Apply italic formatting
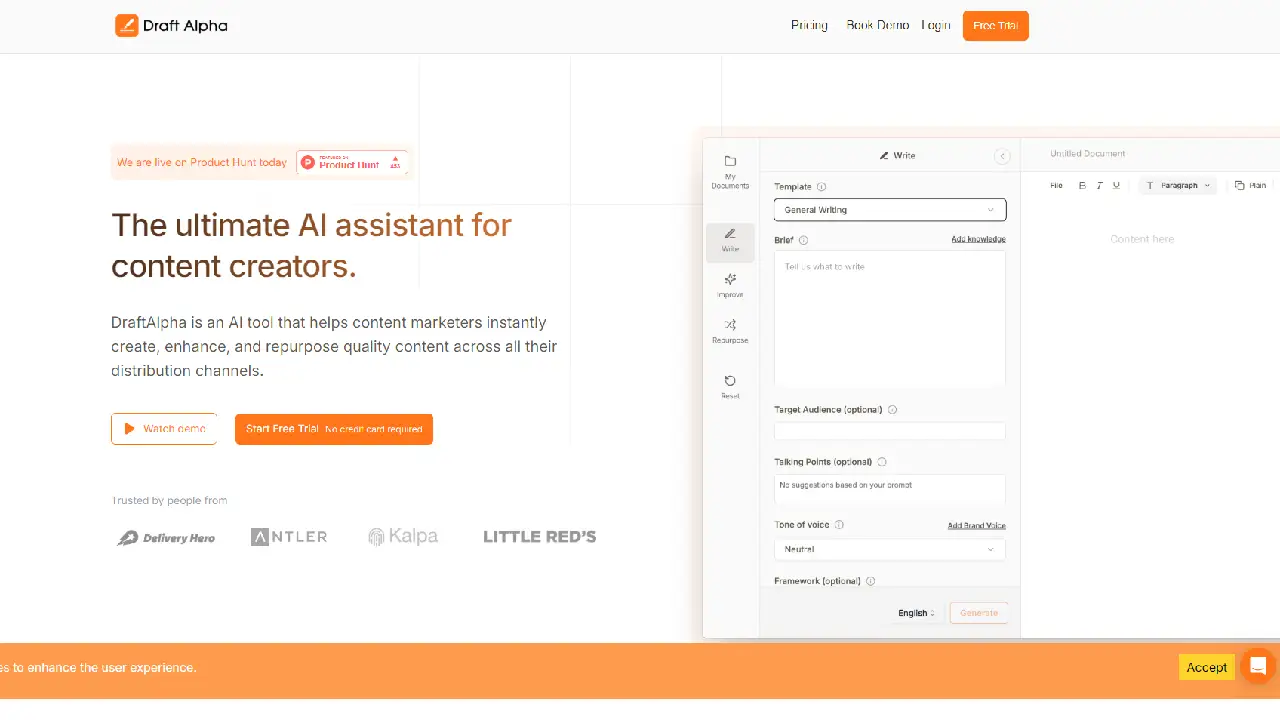 (1099, 185)
